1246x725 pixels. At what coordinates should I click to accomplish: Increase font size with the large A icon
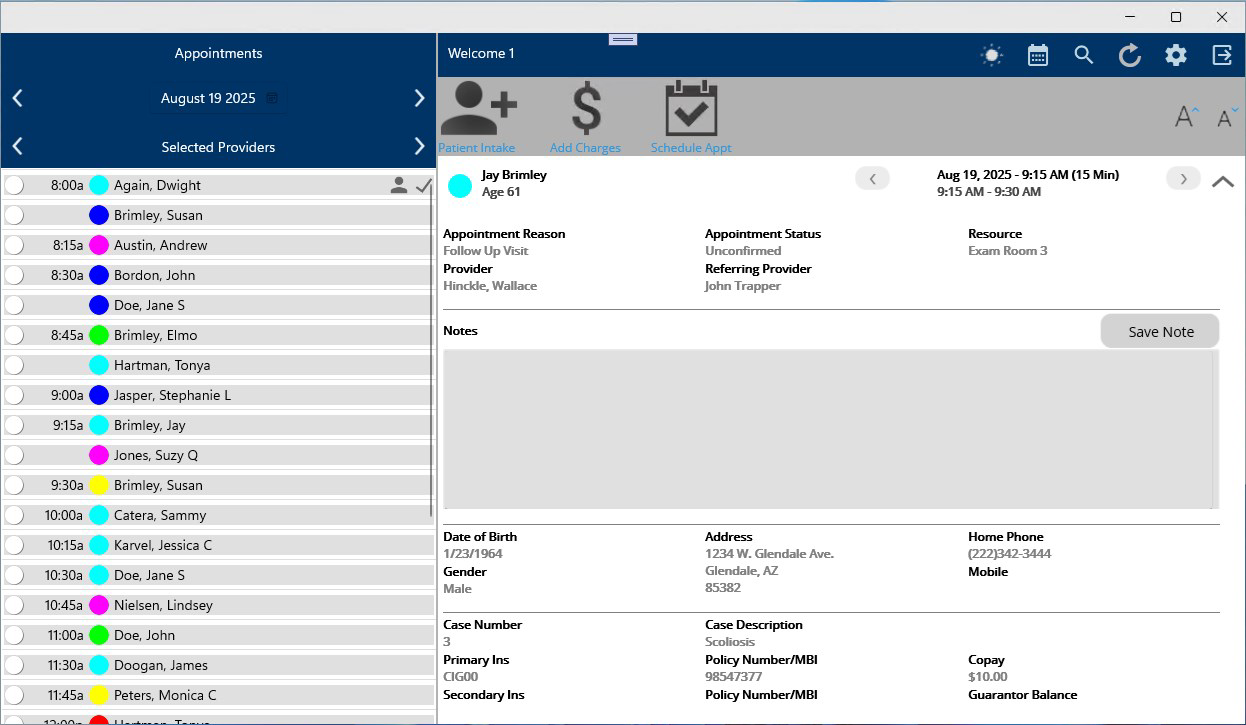click(x=1186, y=117)
